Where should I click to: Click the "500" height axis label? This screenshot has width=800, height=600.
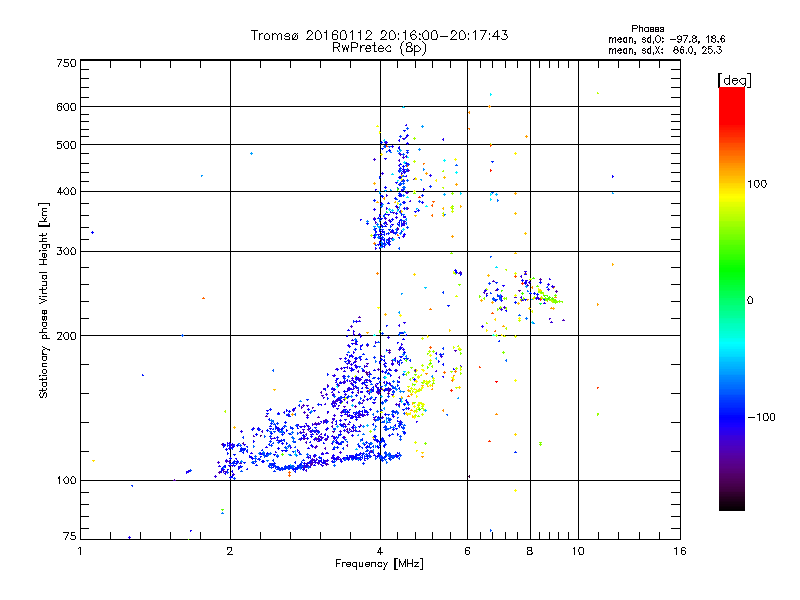[66, 145]
